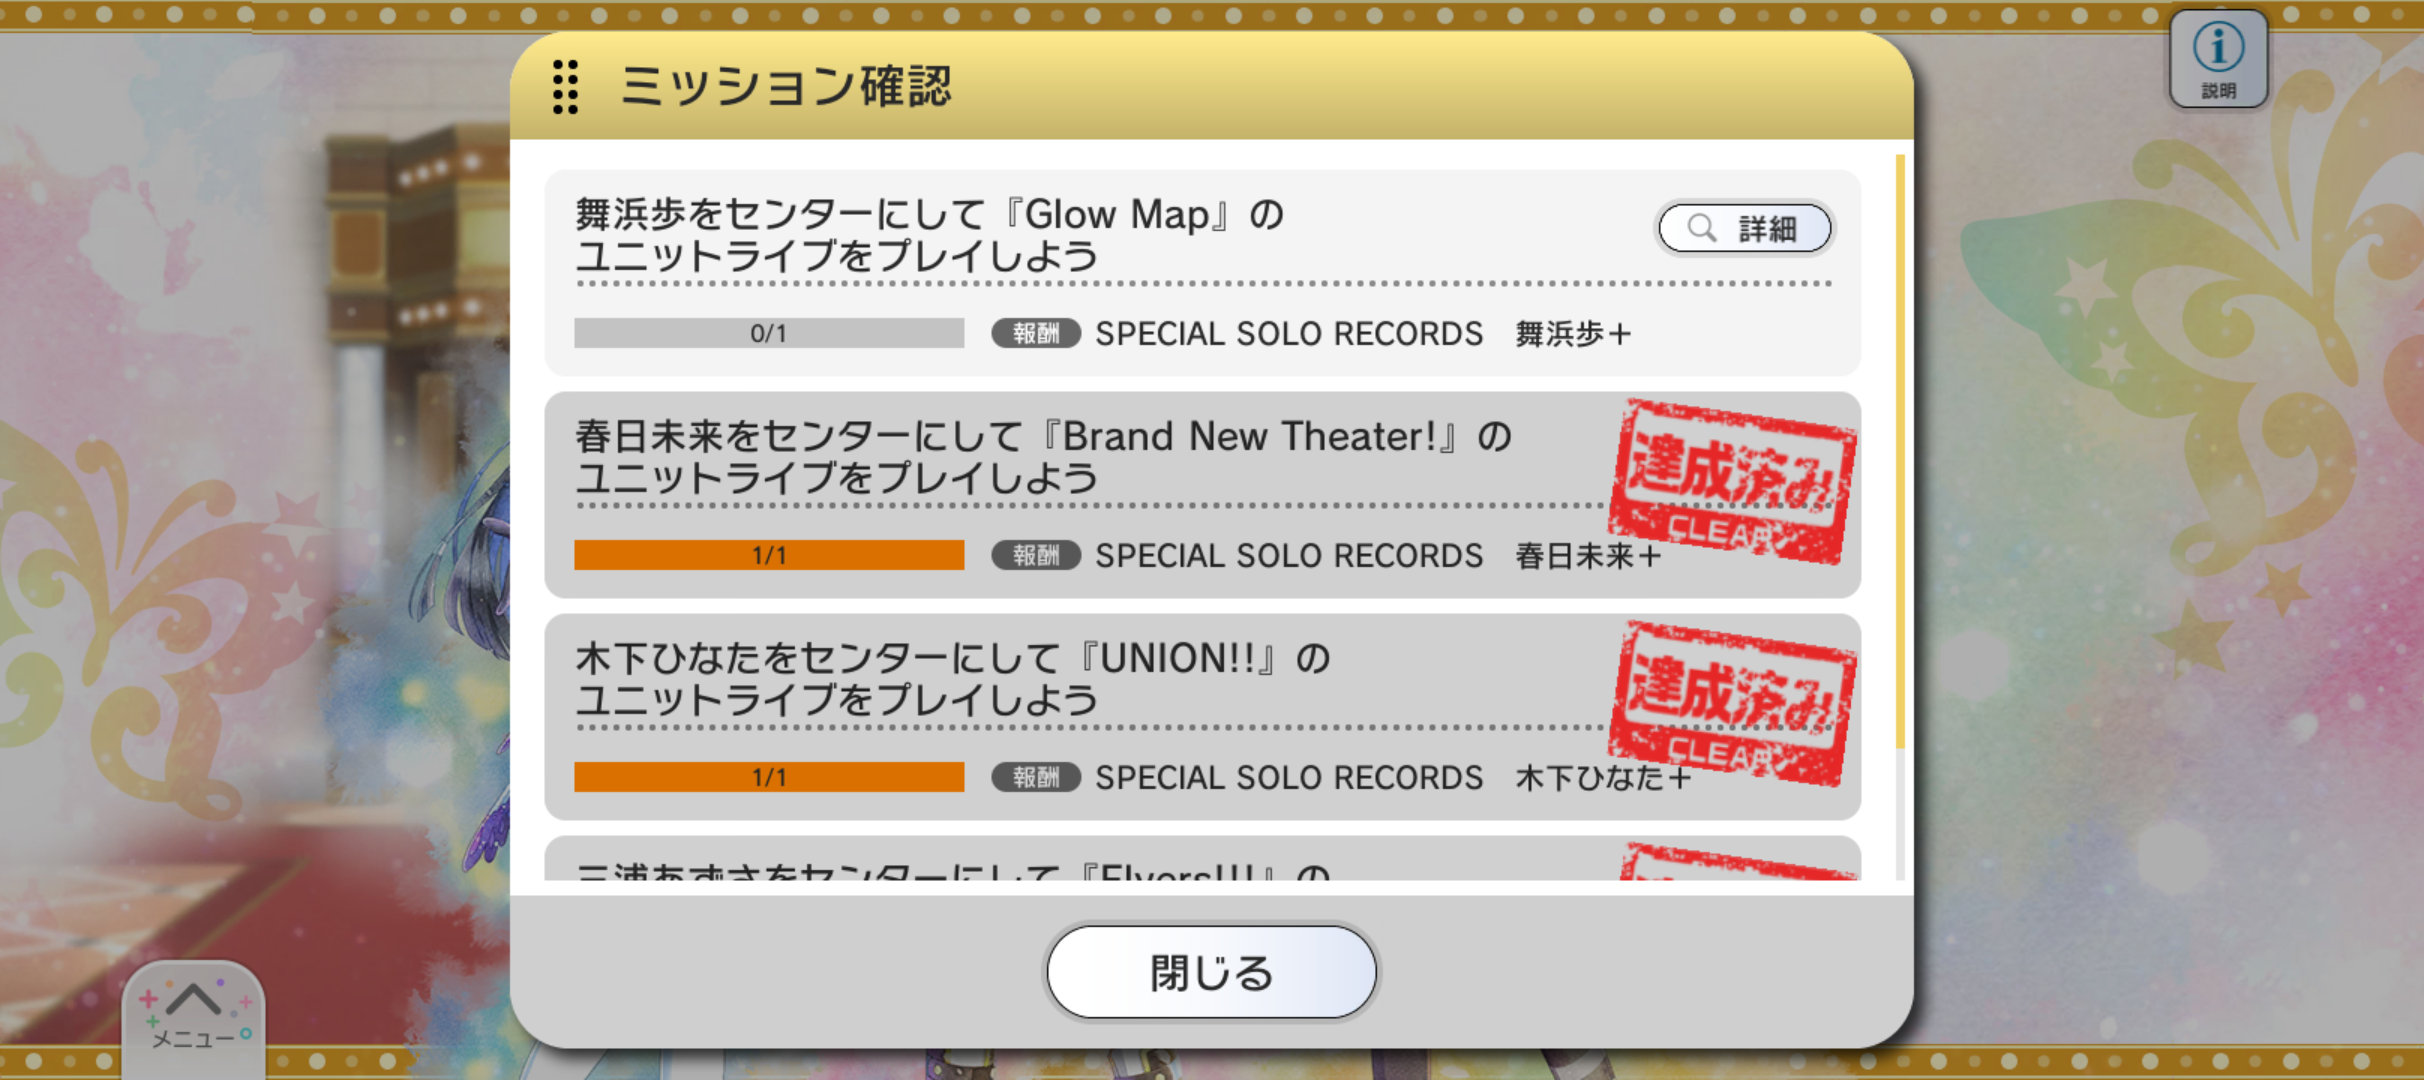The width and height of the screenshot is (2424, 1080).
Task: Click the 達成済み stamp on Brand New Theater!
Action: [1733, 482]
